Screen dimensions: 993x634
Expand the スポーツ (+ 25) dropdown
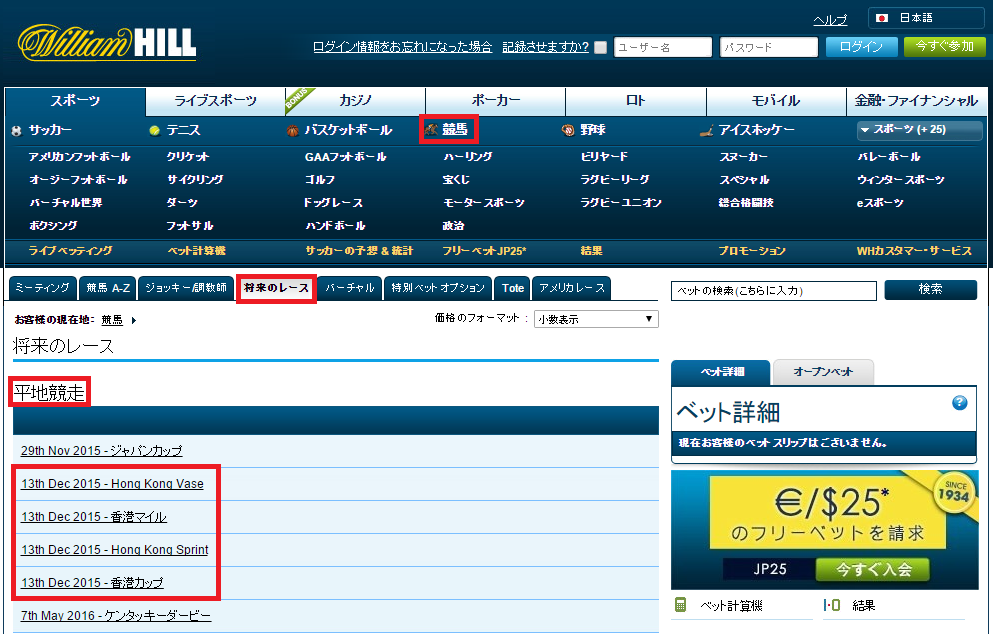(919, 130)
